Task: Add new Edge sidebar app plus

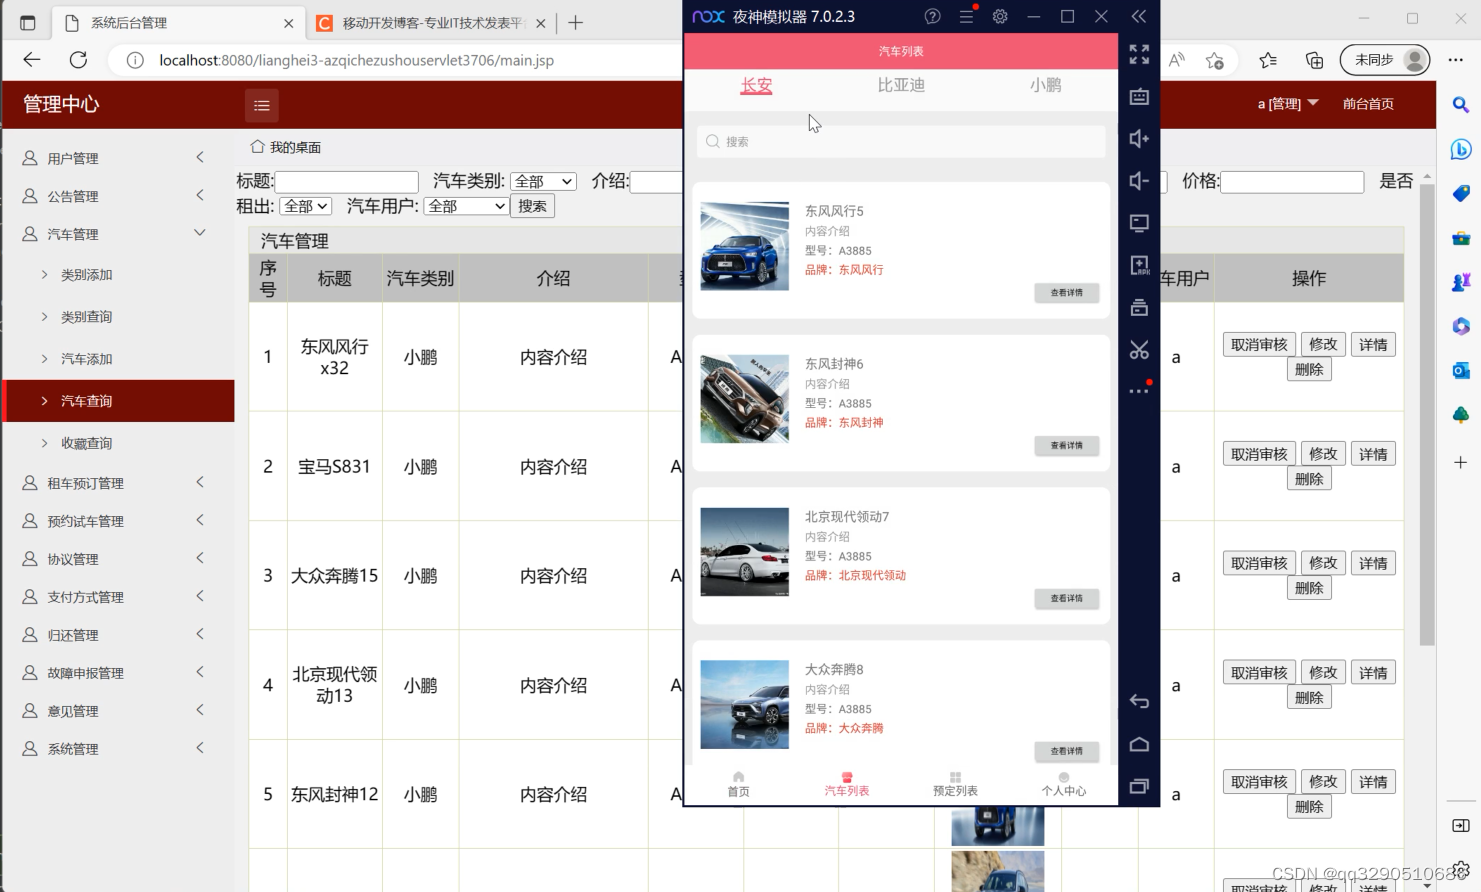Action: click(1461, 462)
